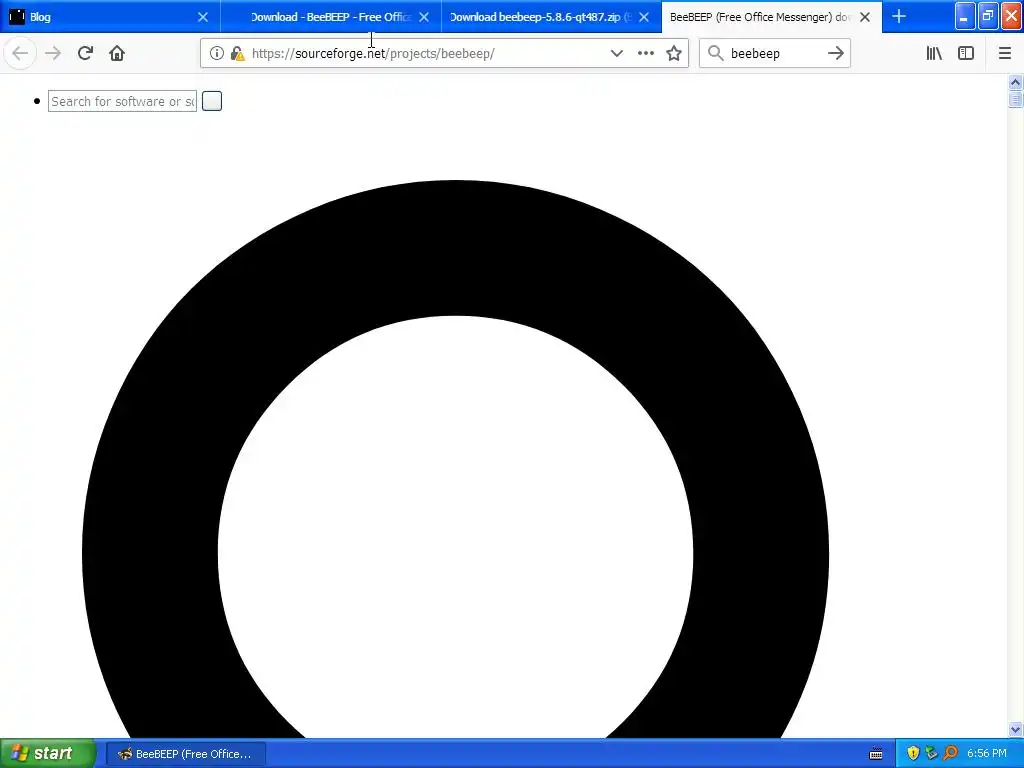This screenshot has width=1024, height=768.
Task: Open the orange magnifier tray icon
Action: [951, 754]
